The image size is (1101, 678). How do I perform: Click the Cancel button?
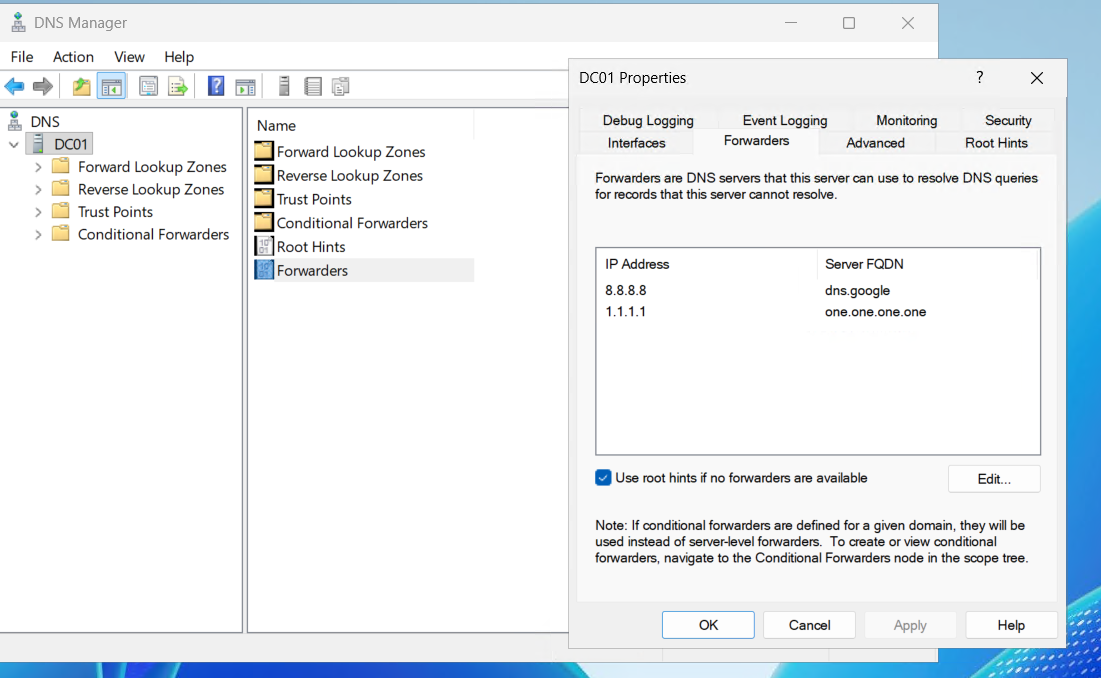tap(809, 625)
